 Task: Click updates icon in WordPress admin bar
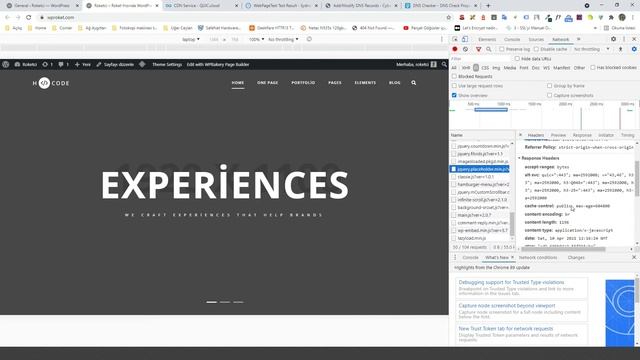tap(47, 64)
